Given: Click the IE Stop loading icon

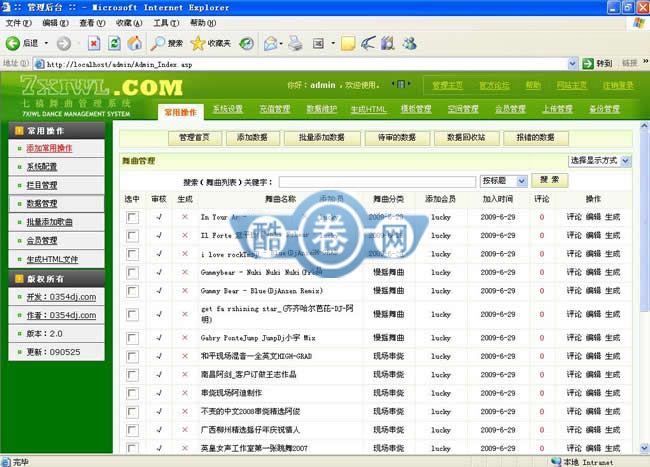Looking at the screenshot, I should [94, 43].
